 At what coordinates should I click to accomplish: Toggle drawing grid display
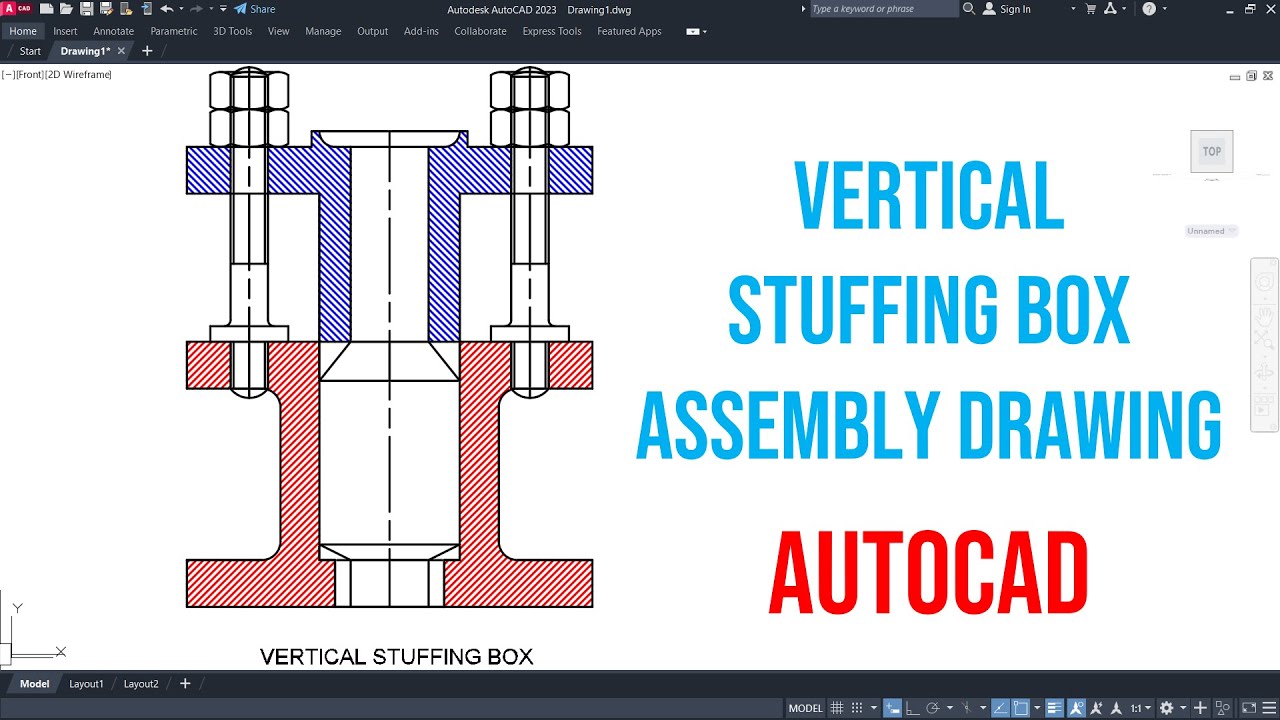(x=837, y=708)
